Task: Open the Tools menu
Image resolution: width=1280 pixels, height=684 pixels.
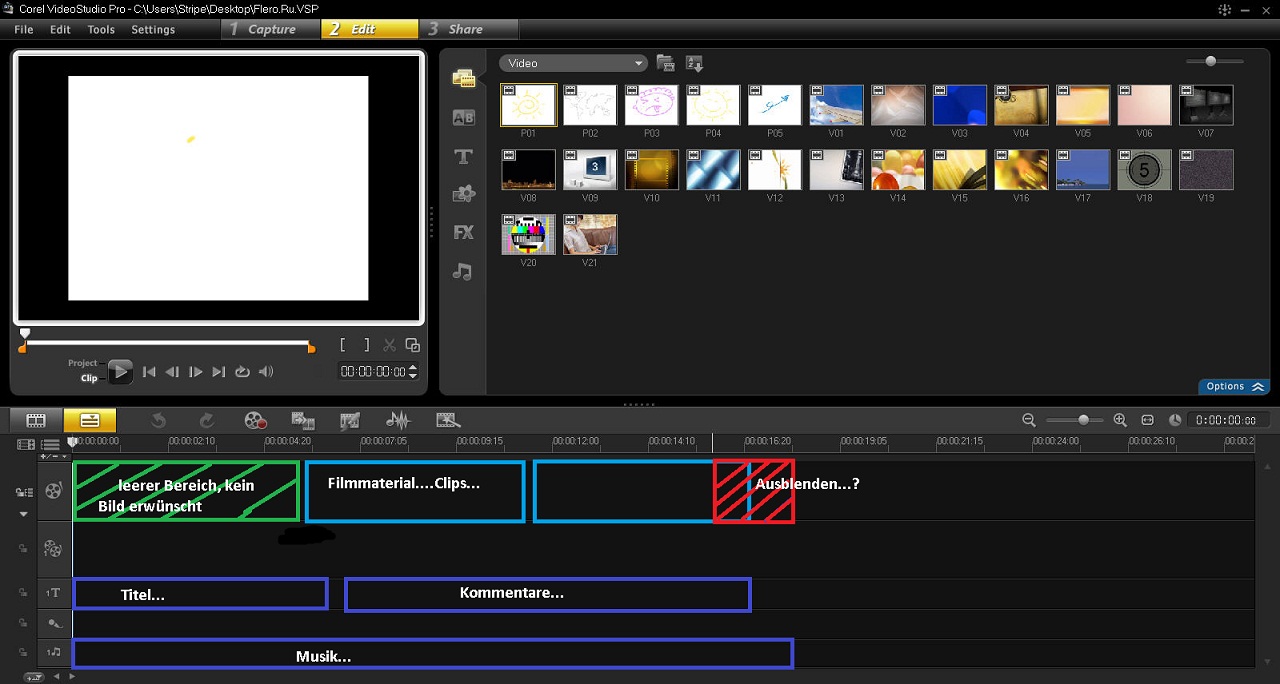Action: pyautogui.click(x=101, y=29)
